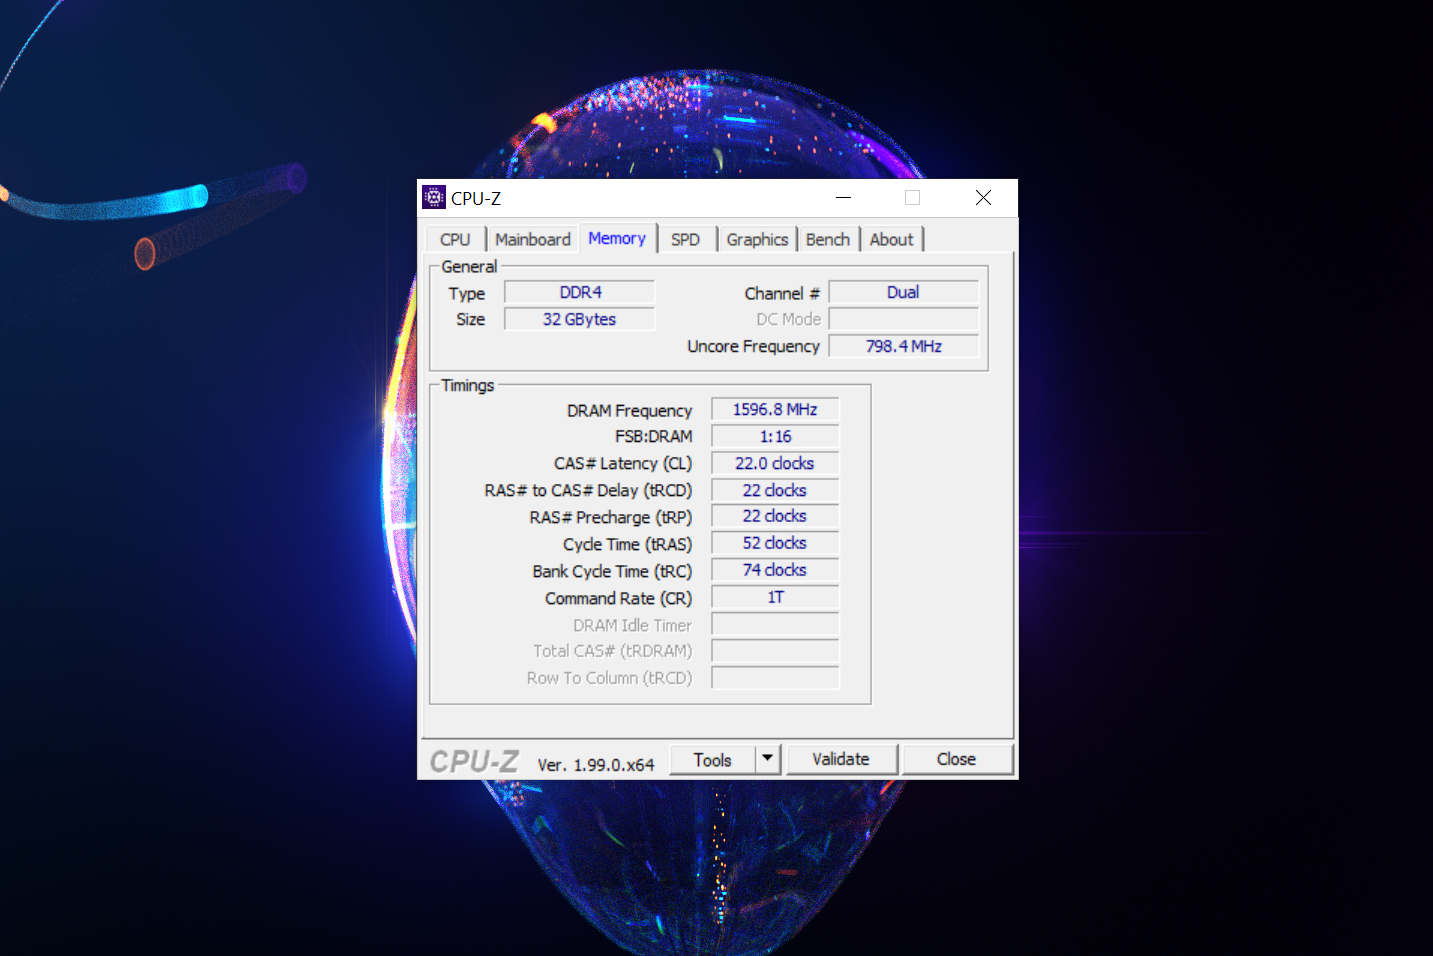Close the CPU-Z window with X
The image size is (1433, 956).
coord(984,198)
